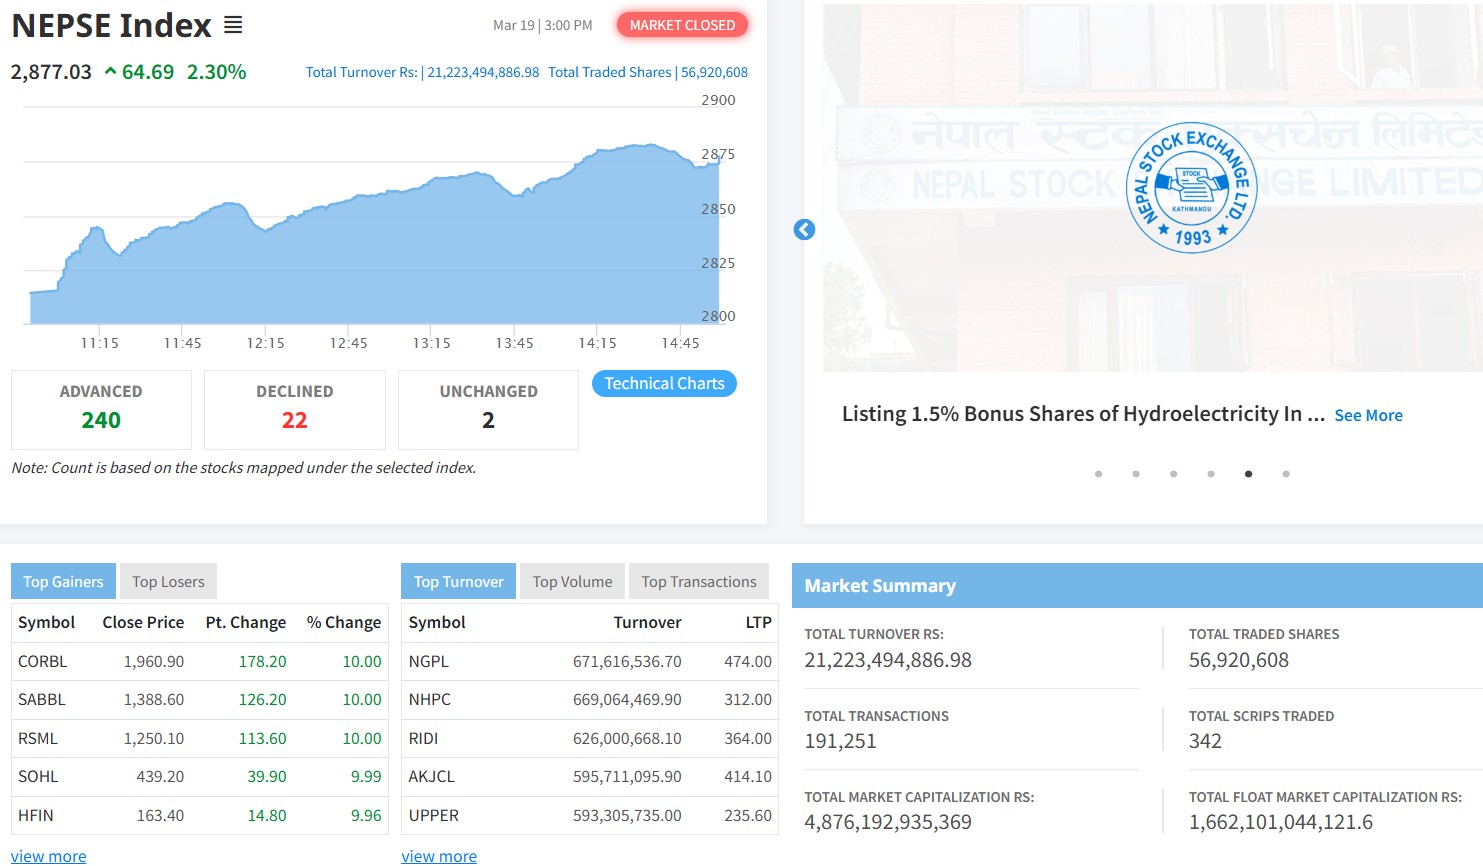Open view more under Top Turnover table
This screenshot has width=1483, height=866.
click(439, 856)
